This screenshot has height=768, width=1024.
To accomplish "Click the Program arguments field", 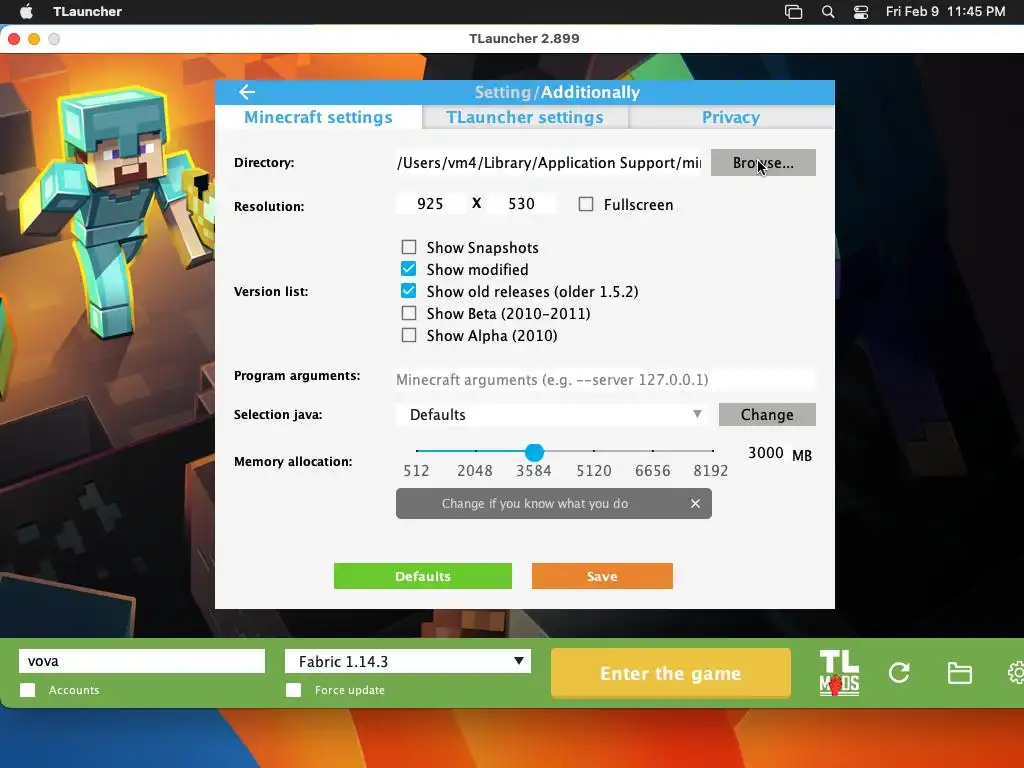I will 605,379.
